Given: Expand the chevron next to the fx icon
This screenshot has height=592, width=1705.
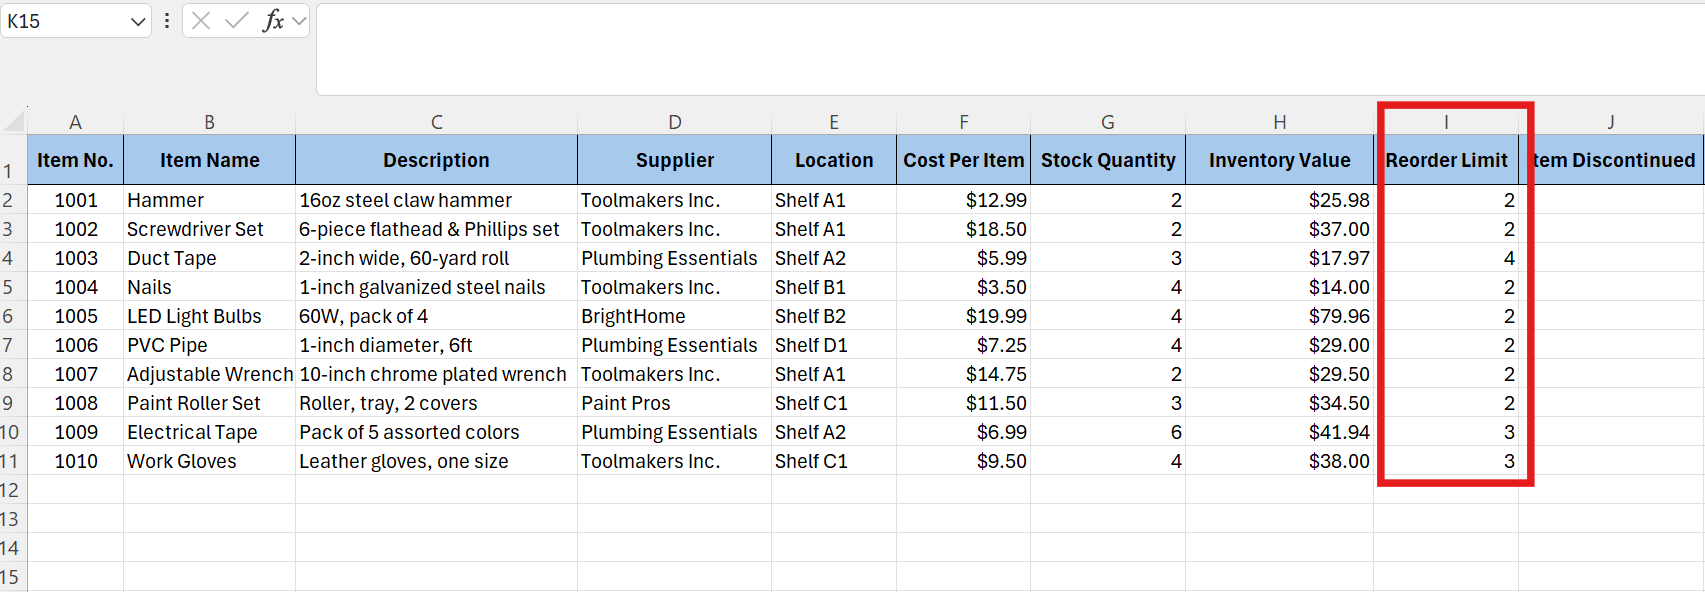Looking at the screenshot, I should (x=299, y=21).
